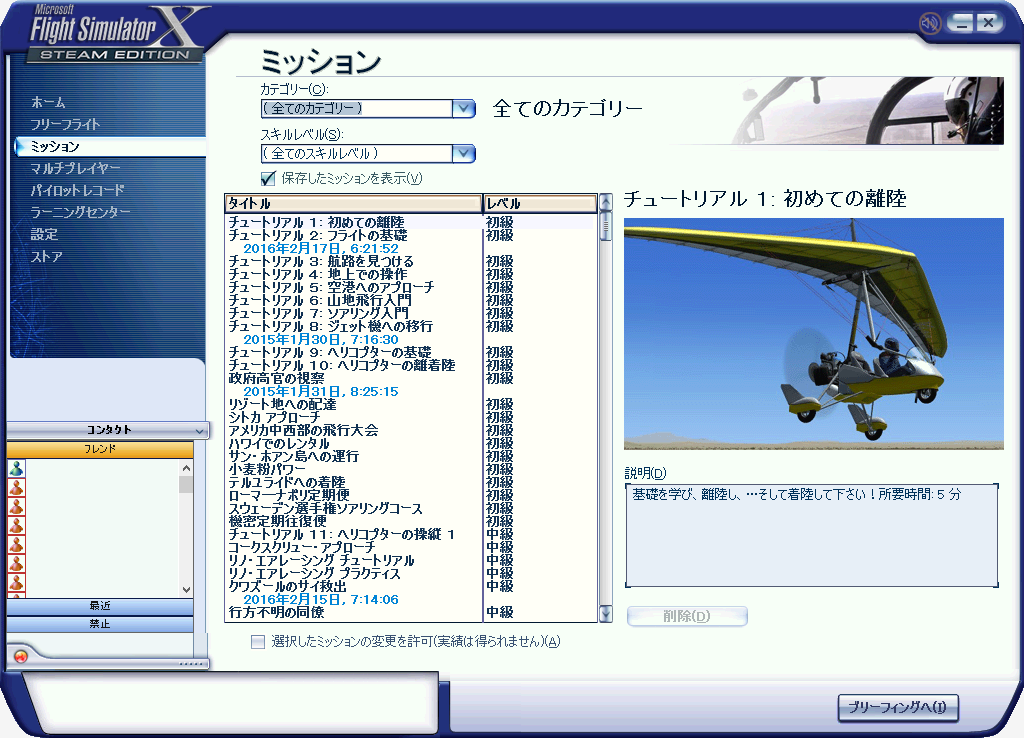This screenshot has height=738, width=1024.
Task: Select チュートリアル 5: 空港へのアプローチ
Action: (331, 287)
